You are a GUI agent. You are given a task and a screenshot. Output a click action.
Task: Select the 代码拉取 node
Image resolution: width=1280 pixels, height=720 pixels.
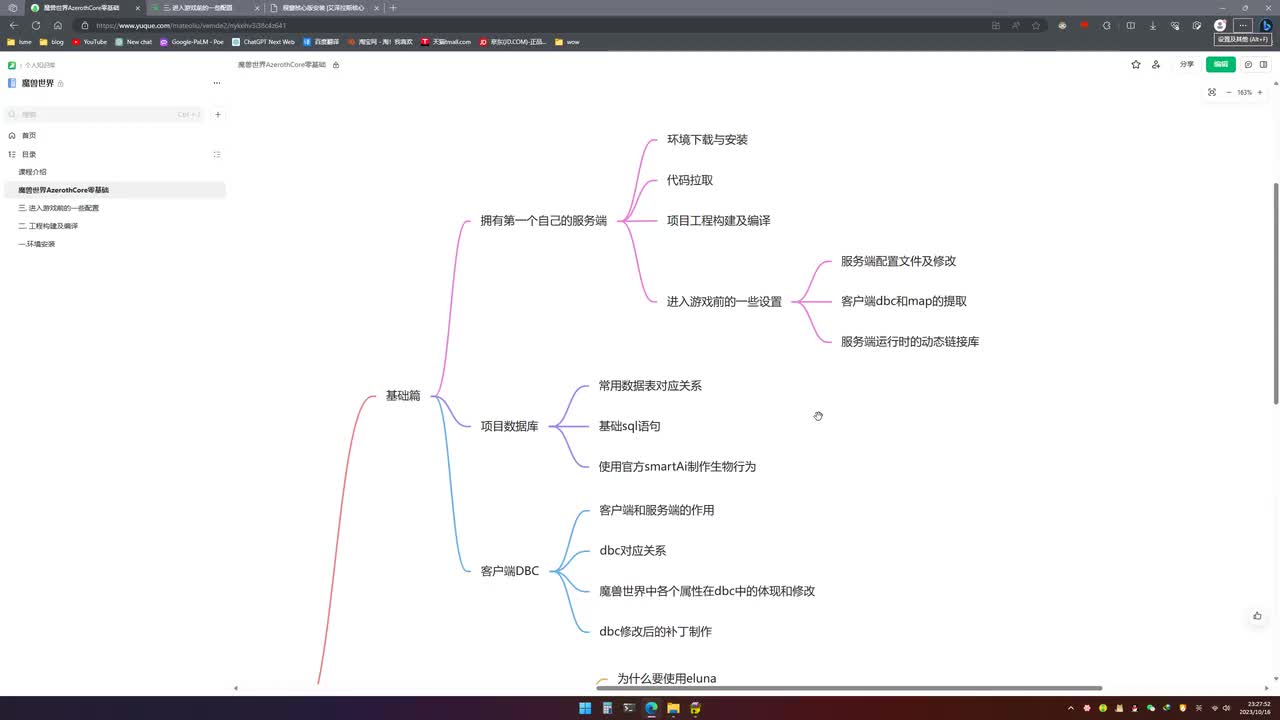[690, 180]
